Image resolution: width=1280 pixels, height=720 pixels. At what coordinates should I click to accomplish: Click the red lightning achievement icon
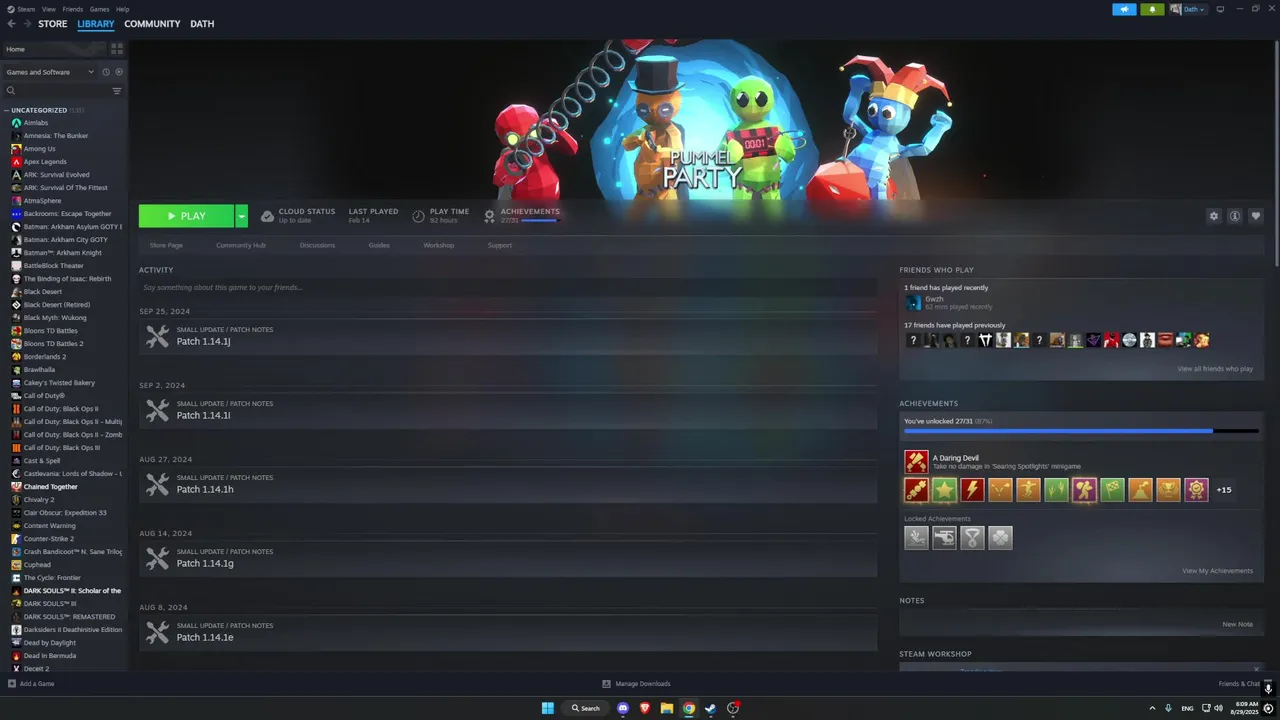[972, 490]
